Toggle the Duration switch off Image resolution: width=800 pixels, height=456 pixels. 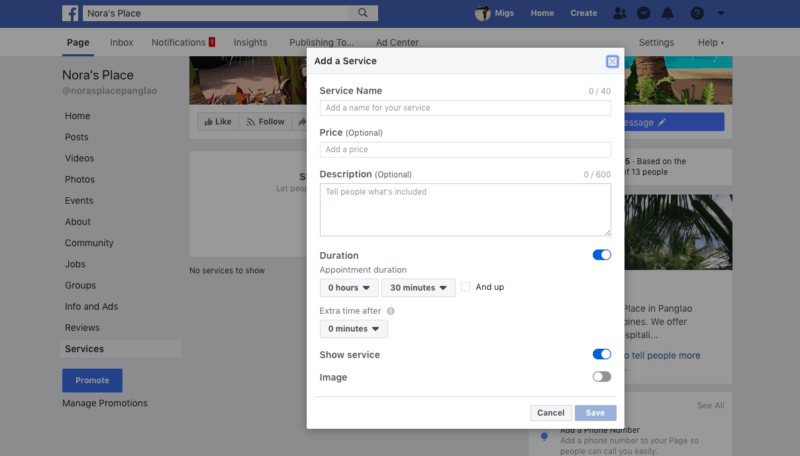coord(602,255)
